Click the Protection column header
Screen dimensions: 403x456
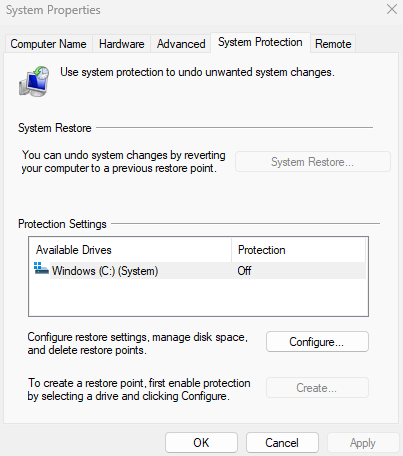click(299, 250)
